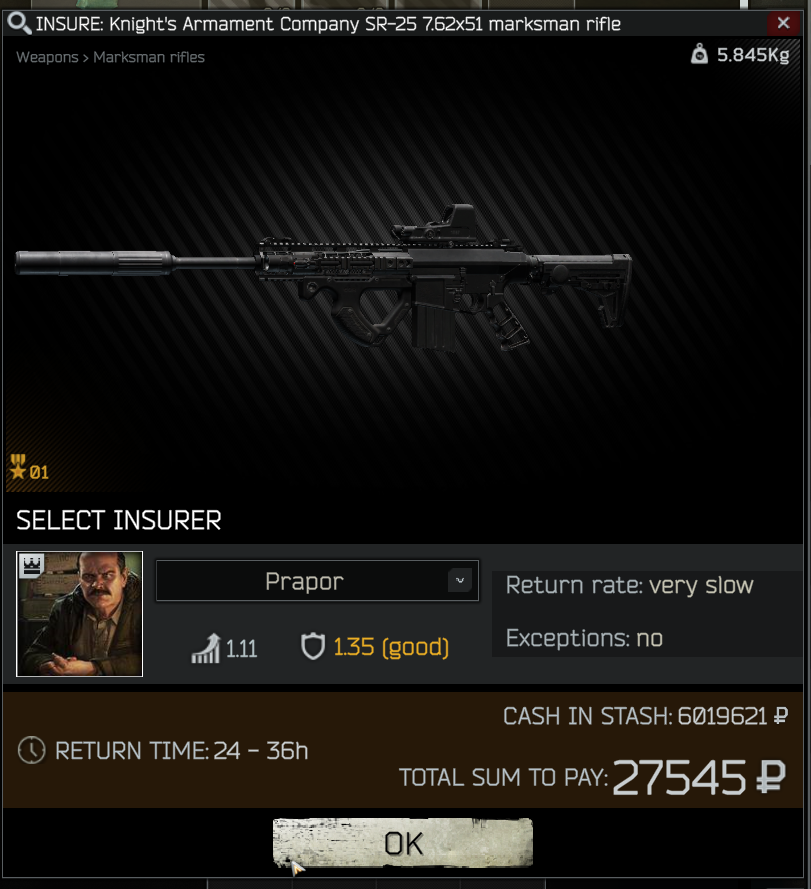Click the ruble icon beside total sum
Image resolution: width=811 pixels, height=889 pixels.
coord(771,777)
